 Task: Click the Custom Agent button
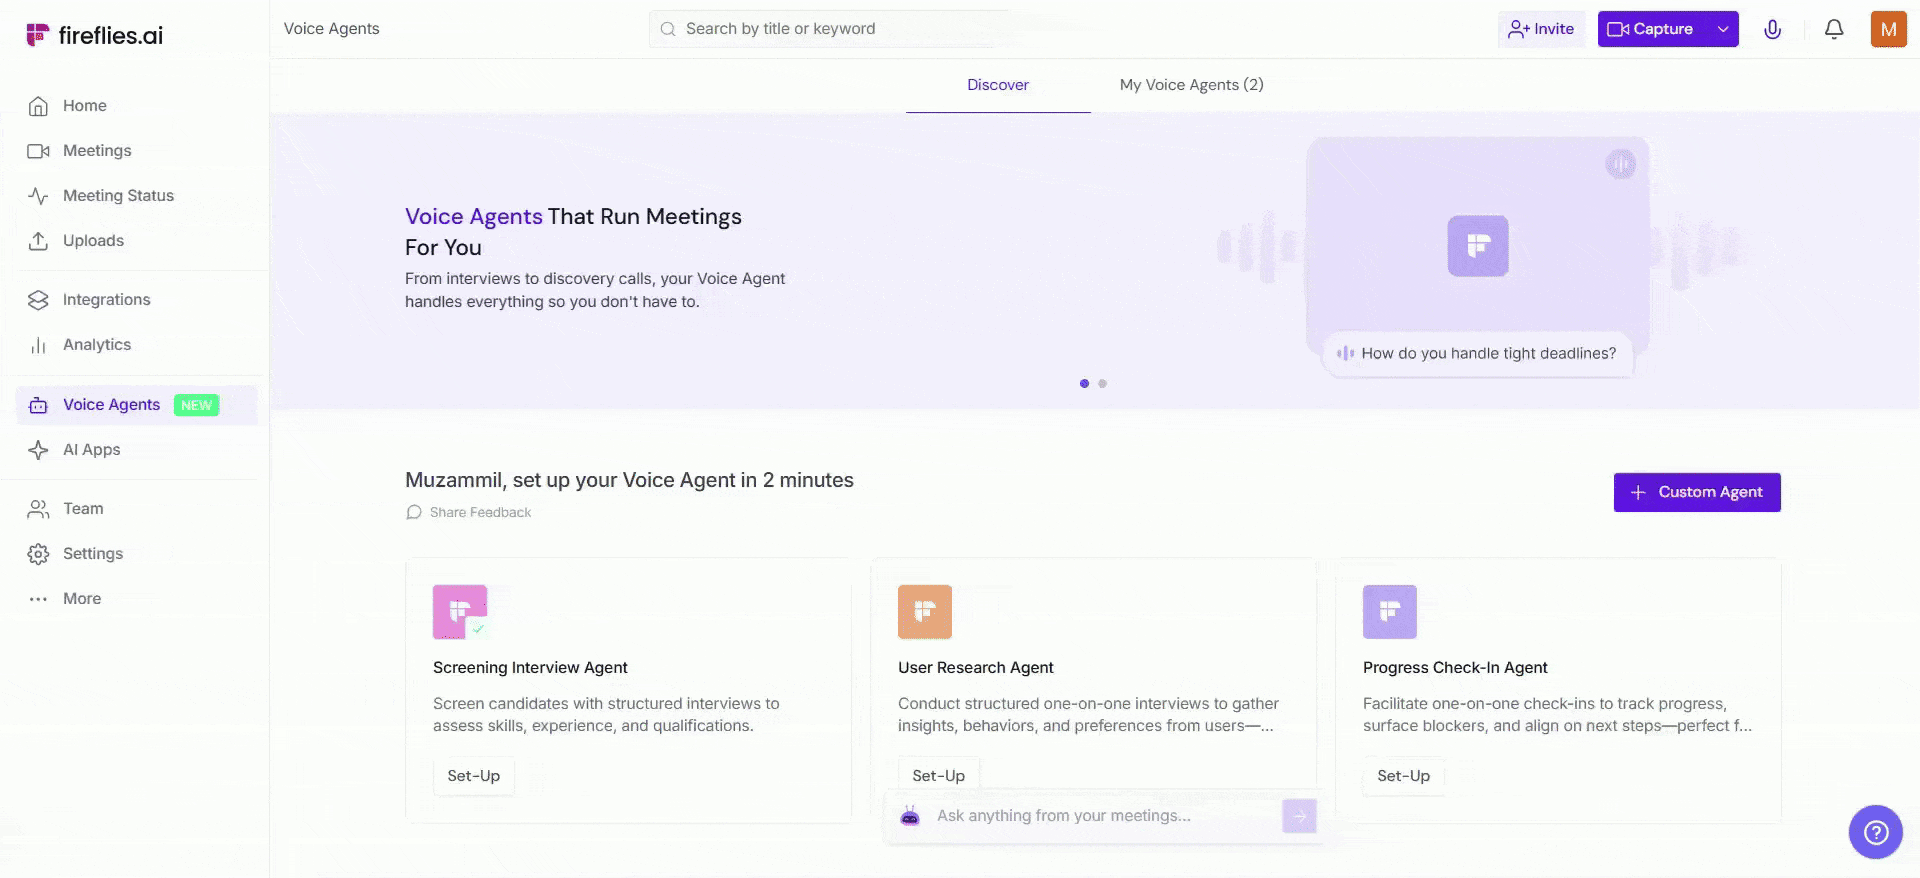[1696, 492]
